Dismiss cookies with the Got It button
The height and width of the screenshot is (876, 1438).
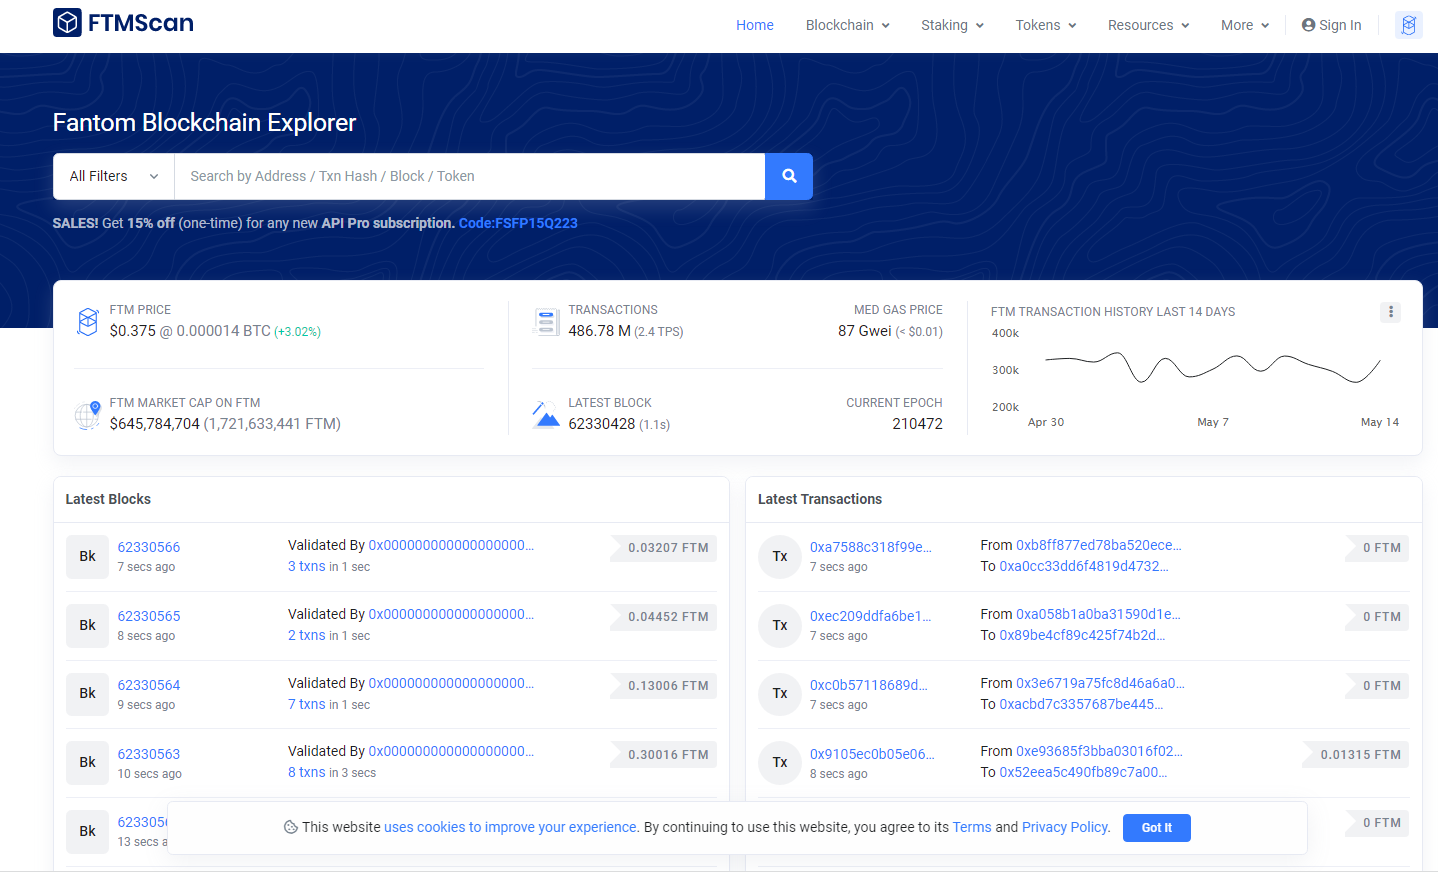[1156, 827]
